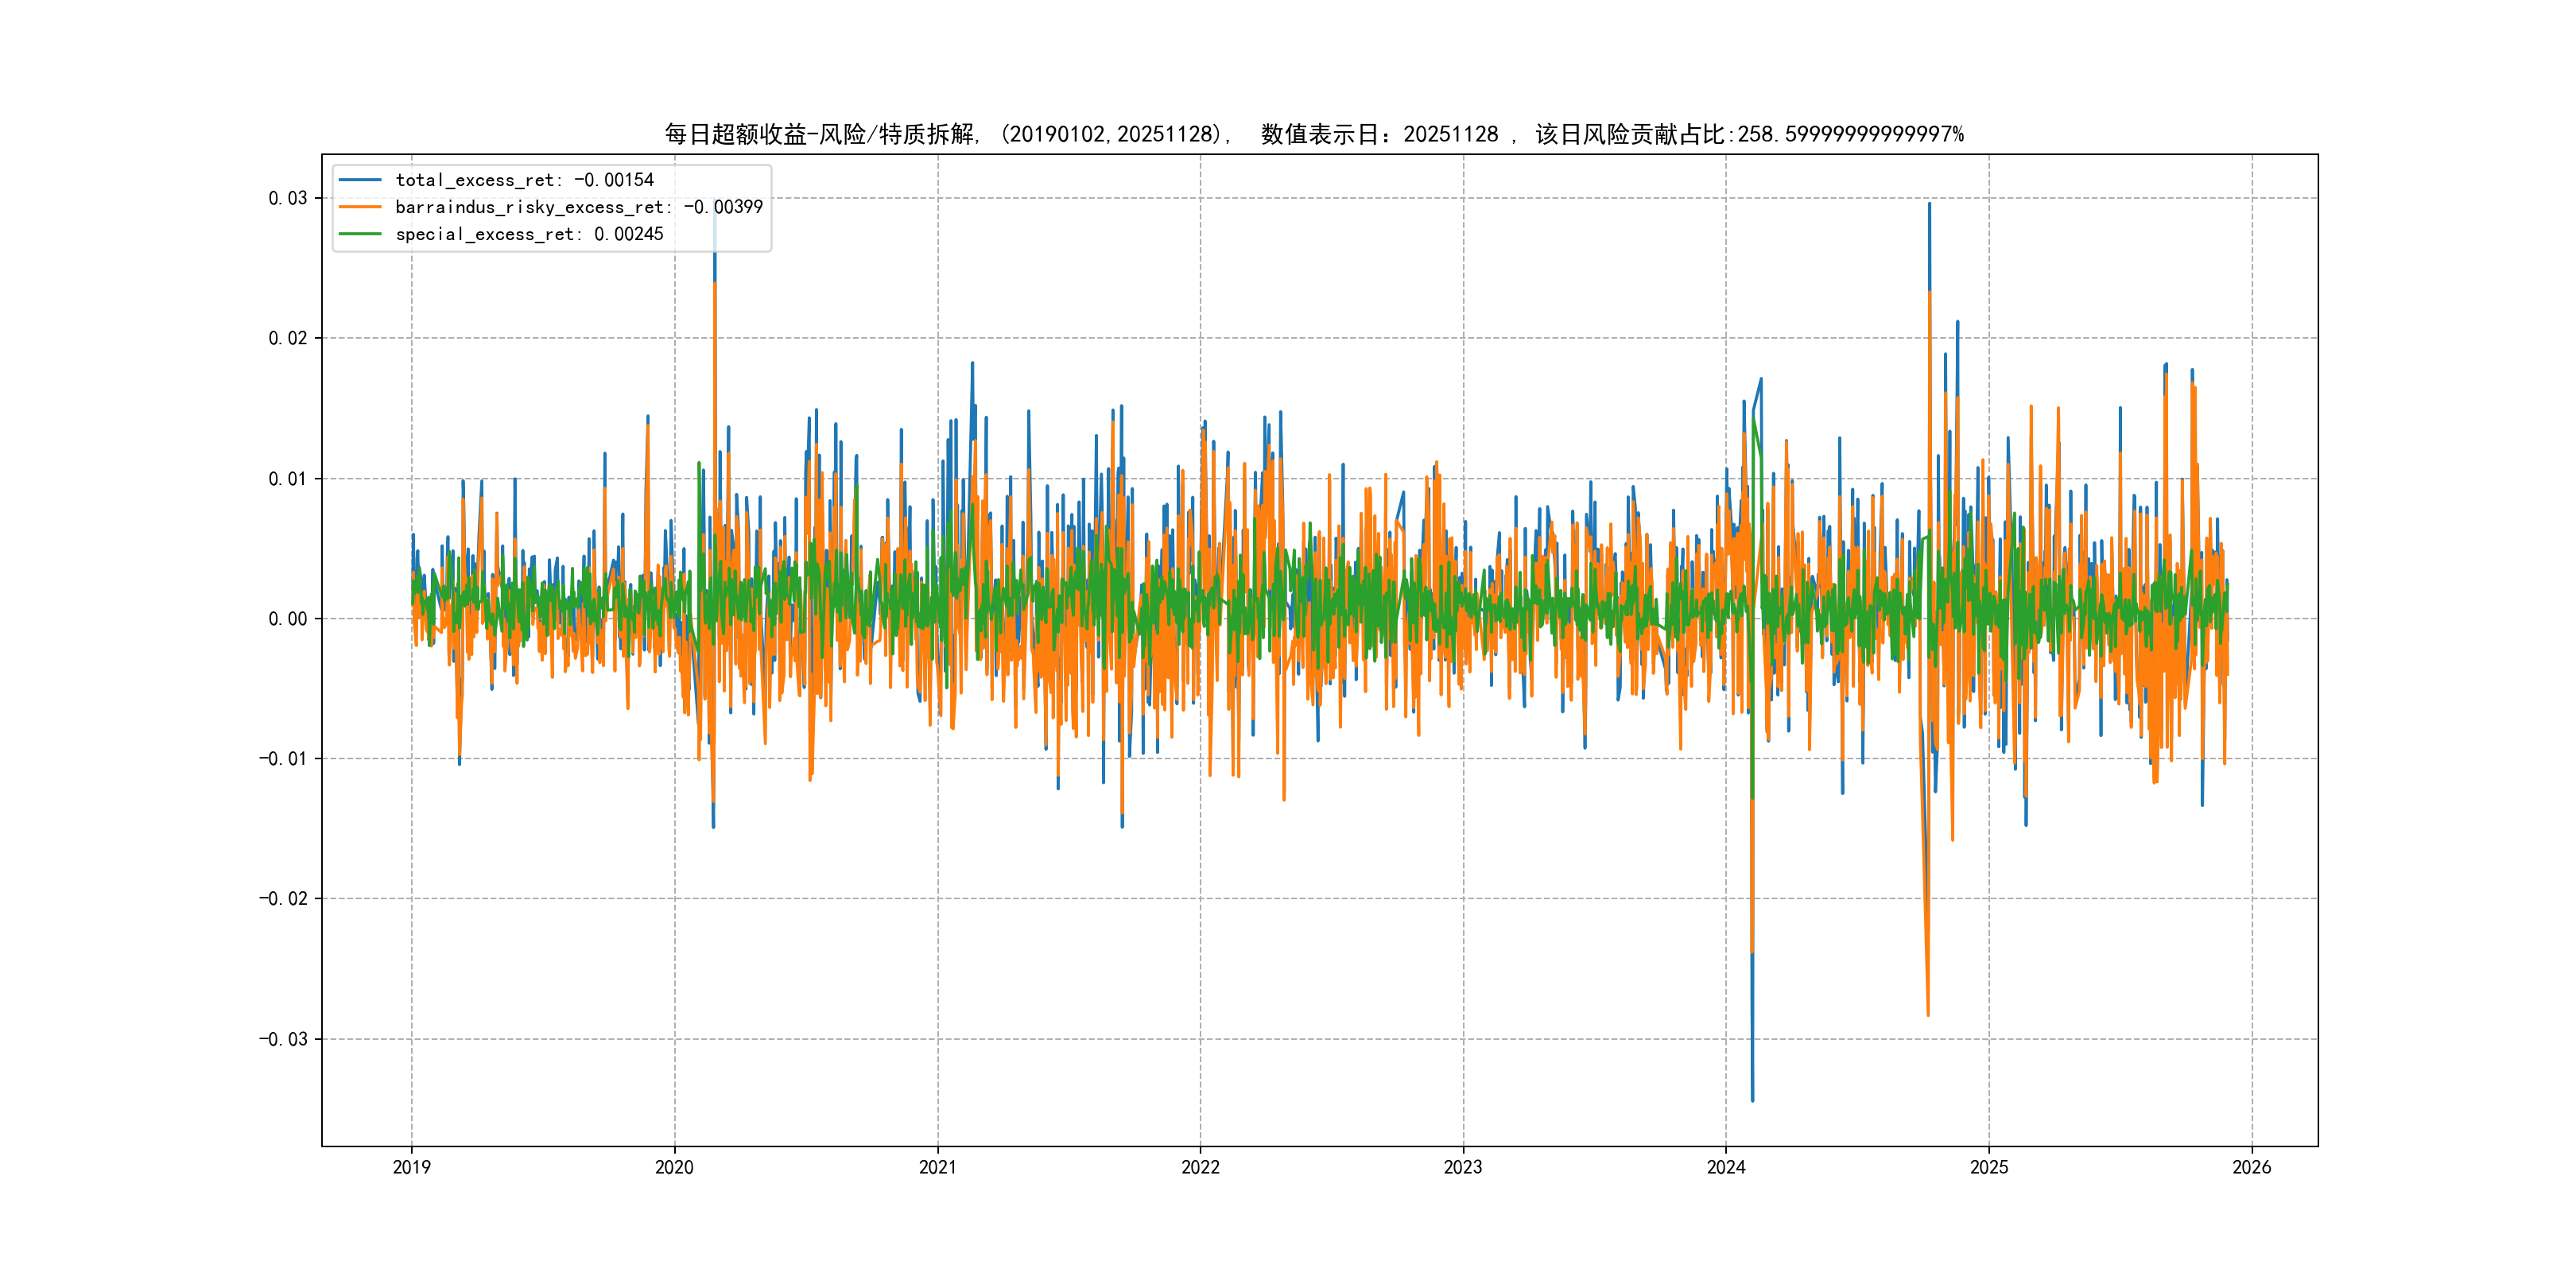Click the 2025 x-axis tick label
This screenshot has width=2576, height=1288.
tap(1989, 1167)
